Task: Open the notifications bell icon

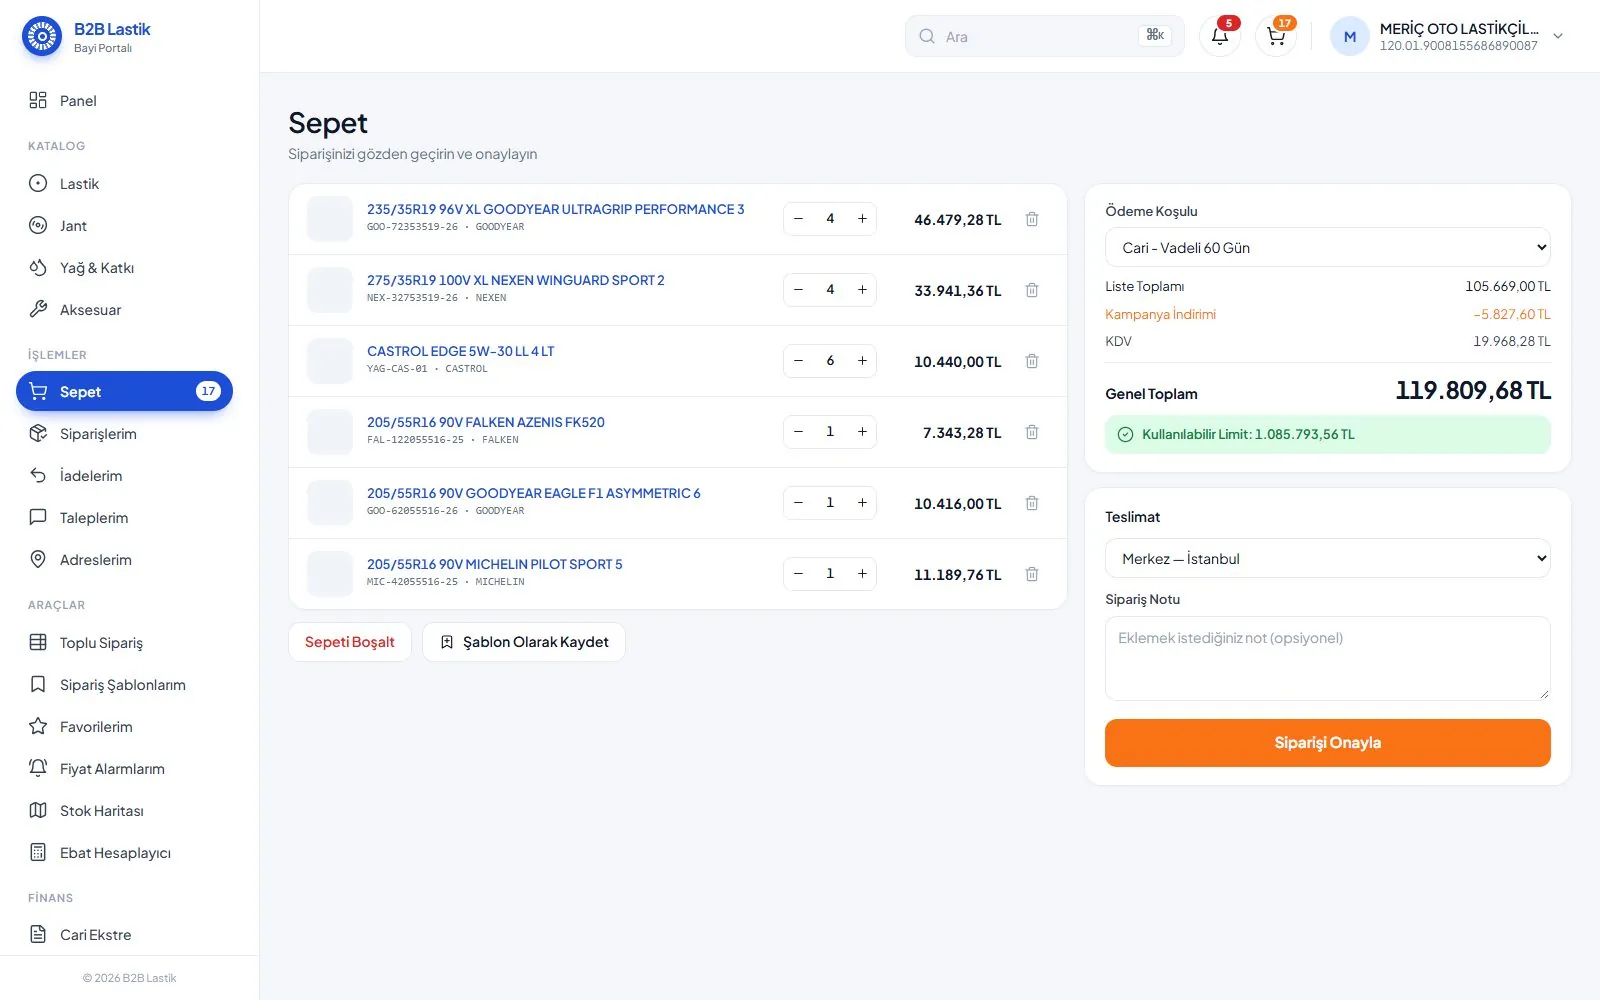Action: [x=1219, y=36]
